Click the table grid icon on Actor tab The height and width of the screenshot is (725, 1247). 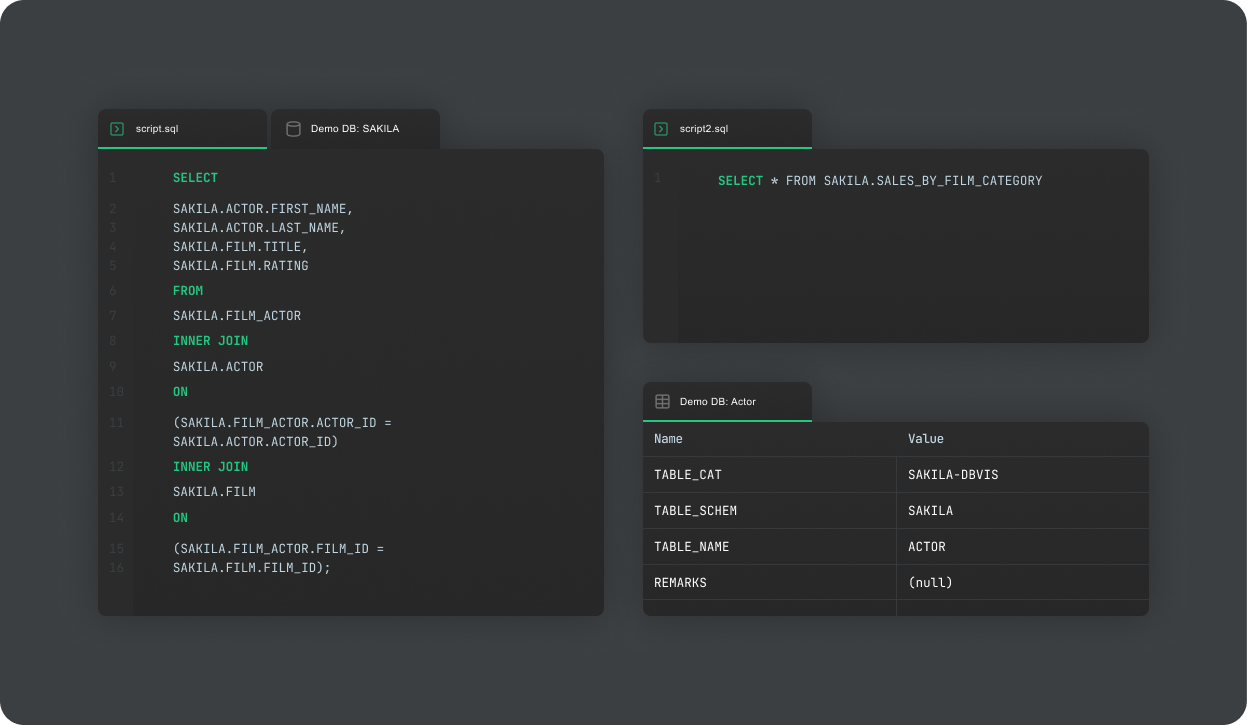click(x=661, y=400)
